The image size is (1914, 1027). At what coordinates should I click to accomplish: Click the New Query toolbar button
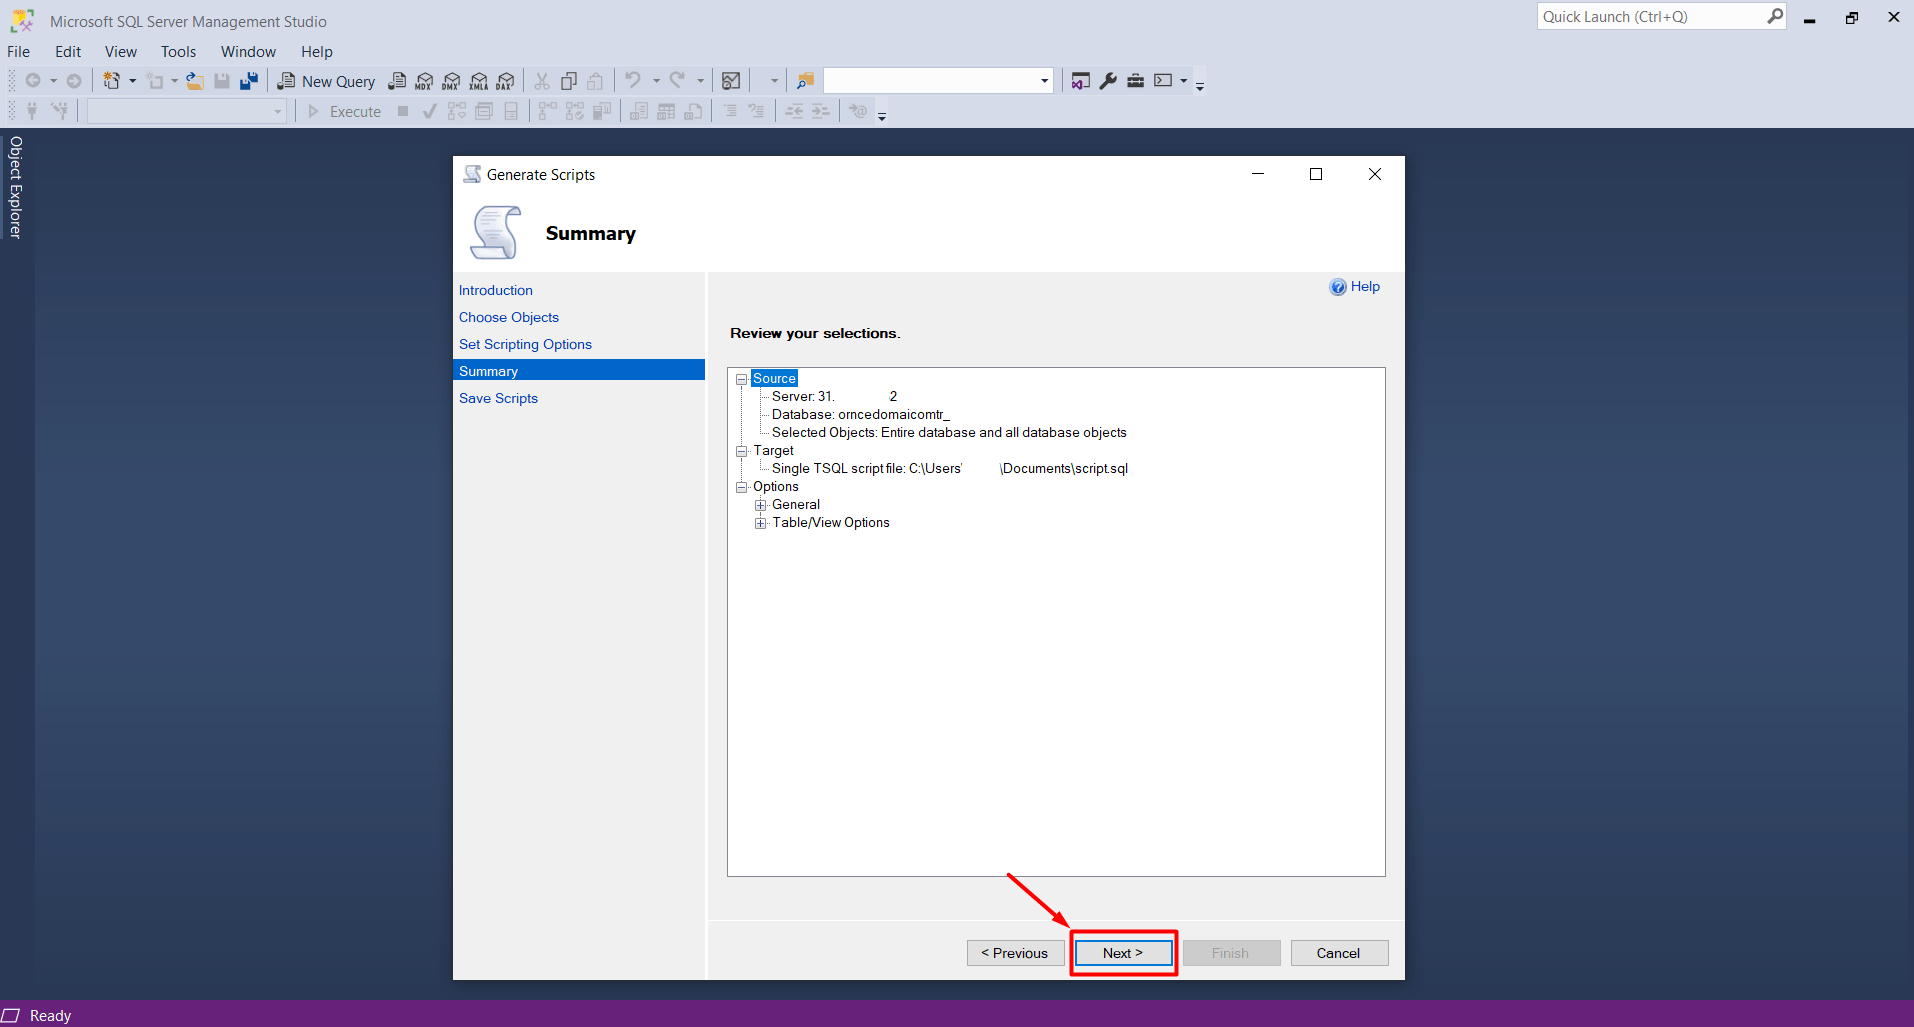click(x=327, y=81)
